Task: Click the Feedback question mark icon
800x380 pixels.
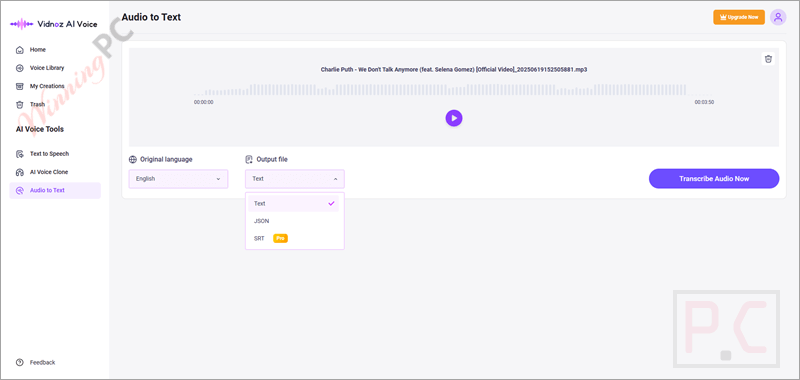Action: point(20,362)
